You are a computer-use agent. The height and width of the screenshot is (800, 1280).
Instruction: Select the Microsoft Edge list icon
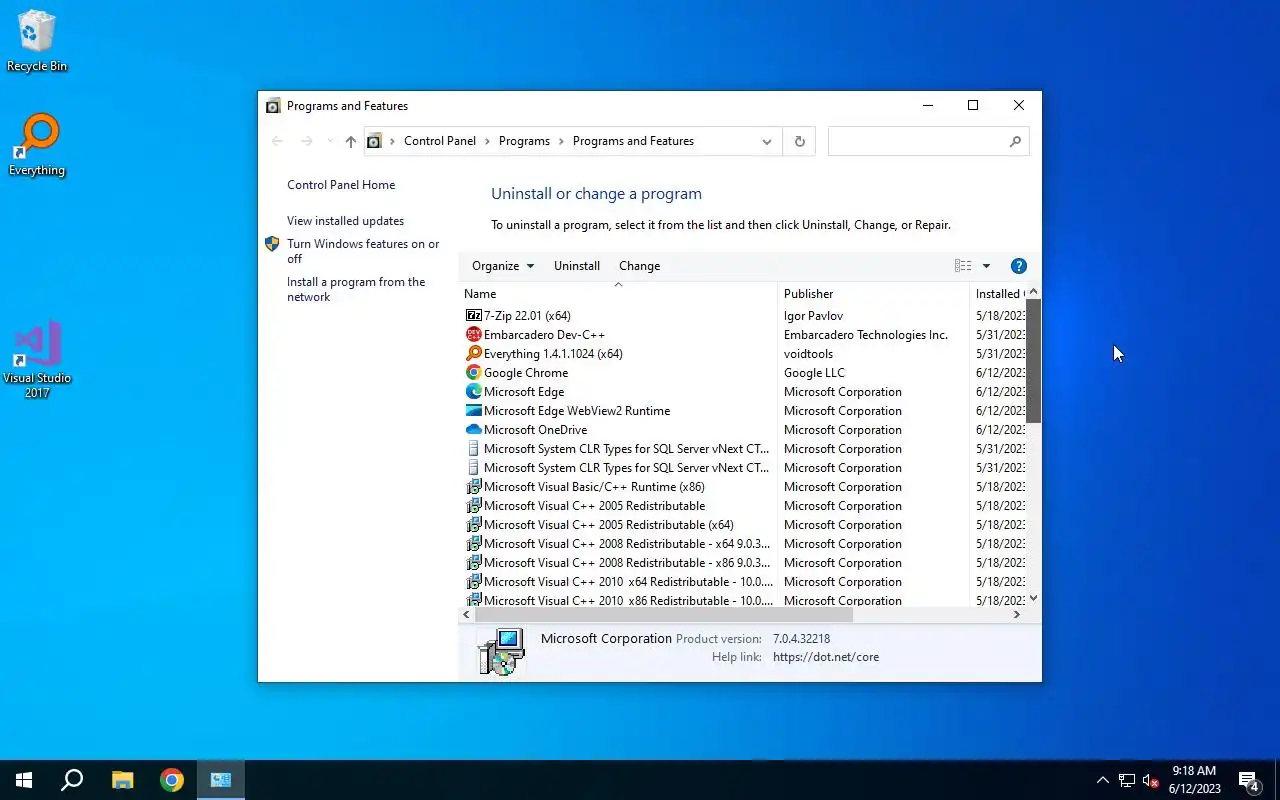coord(474,392)
